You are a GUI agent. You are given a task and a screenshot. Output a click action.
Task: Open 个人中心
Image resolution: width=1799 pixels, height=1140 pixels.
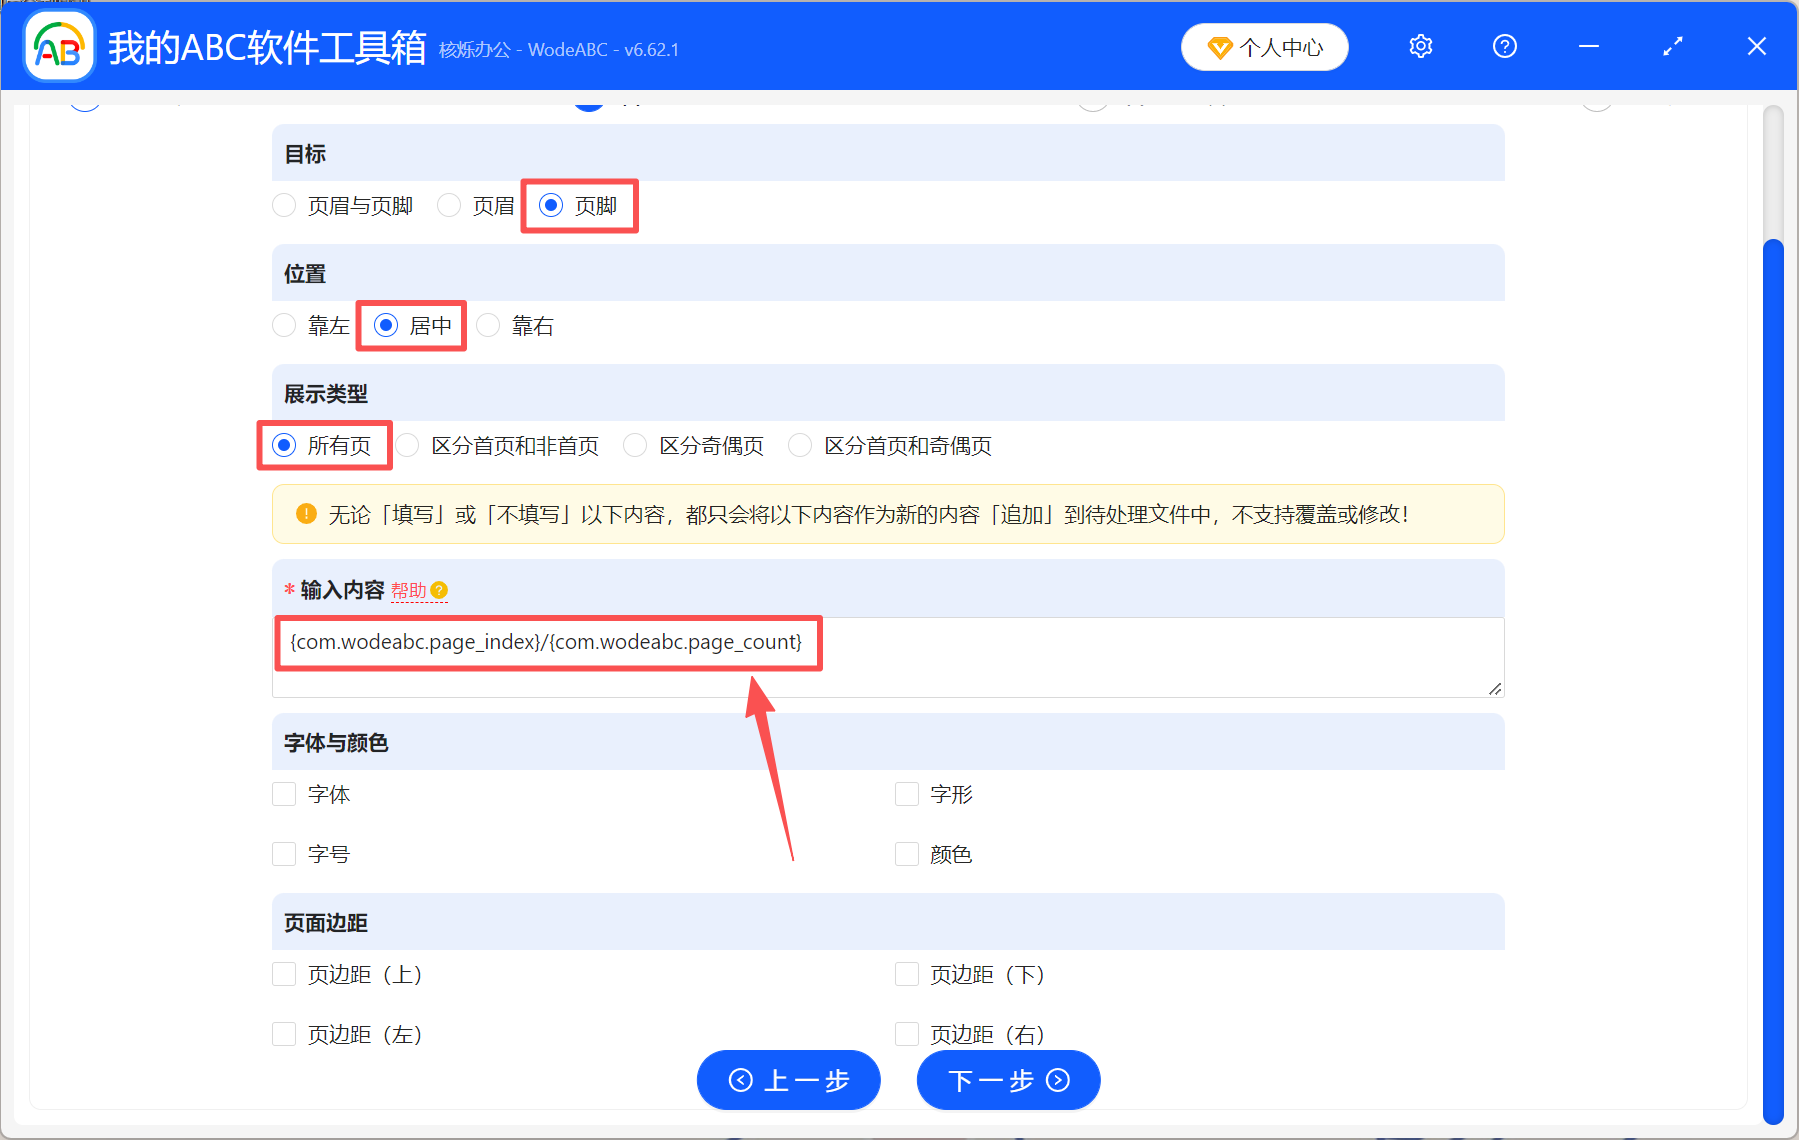[1264, 46]
